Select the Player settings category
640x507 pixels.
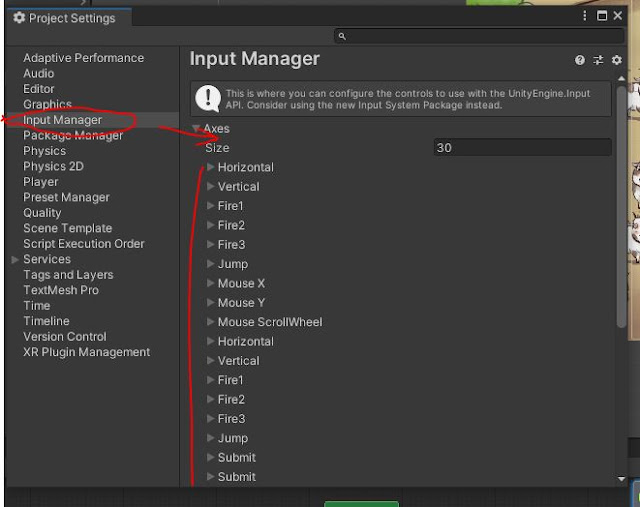pyautogui.click(x=41, y=182)
